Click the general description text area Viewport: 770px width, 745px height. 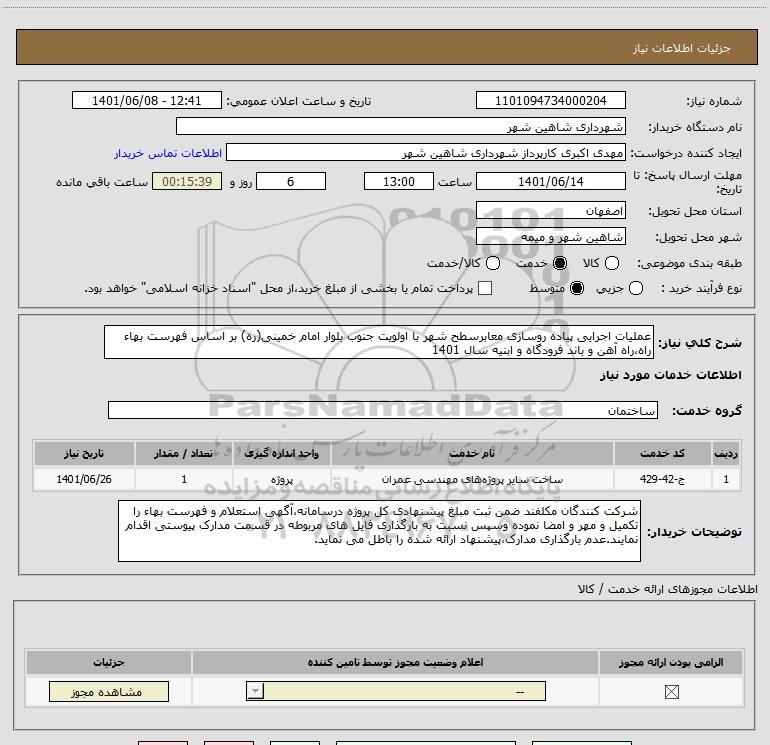coord(379,342)
